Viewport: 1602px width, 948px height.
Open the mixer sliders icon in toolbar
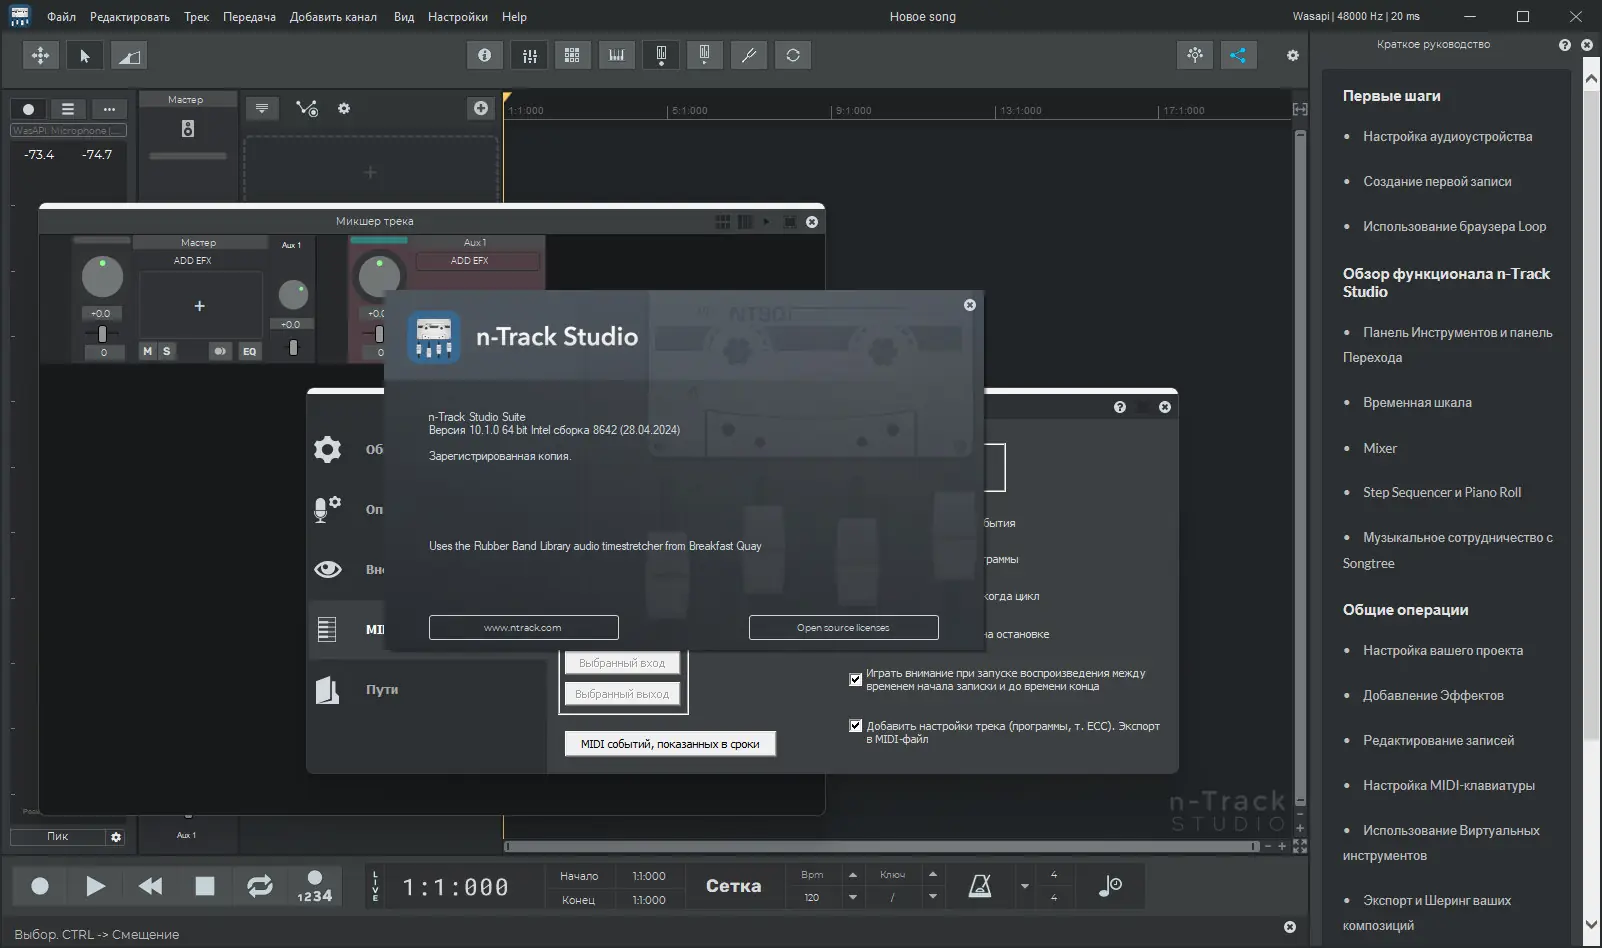point(530,56)
